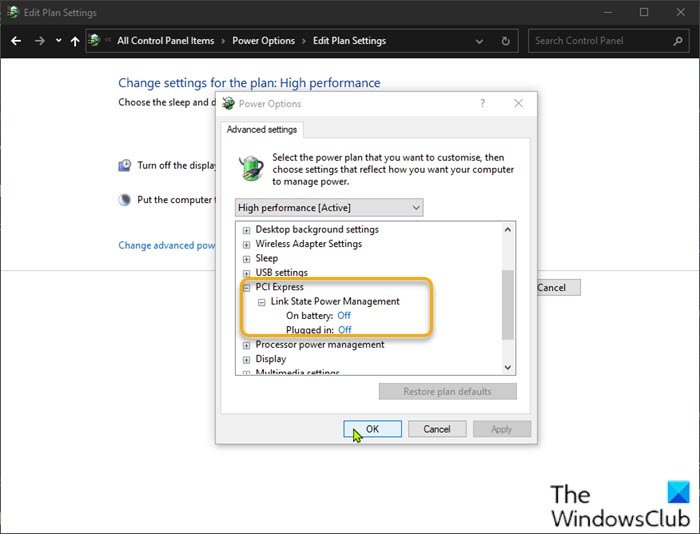Click the settings list scrollbar thumb
This screenshot has width=700, height=534.
coord(508,305)
